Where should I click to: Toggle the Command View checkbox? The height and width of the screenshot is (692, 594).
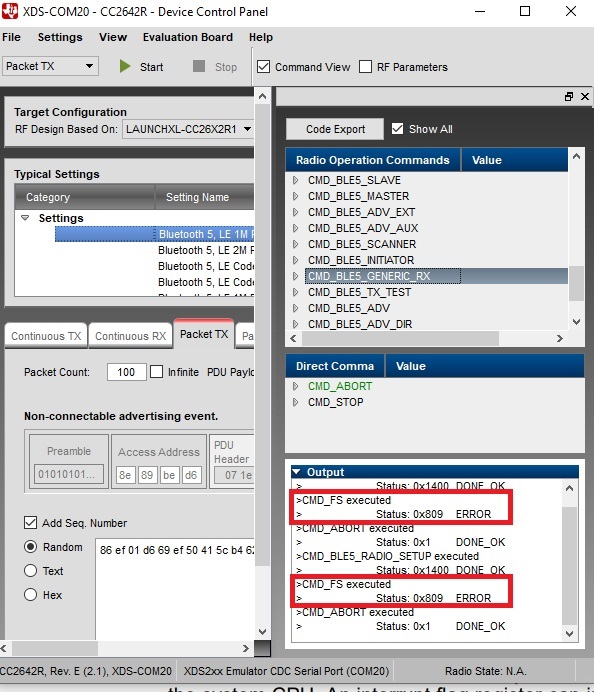coord(263,67)
